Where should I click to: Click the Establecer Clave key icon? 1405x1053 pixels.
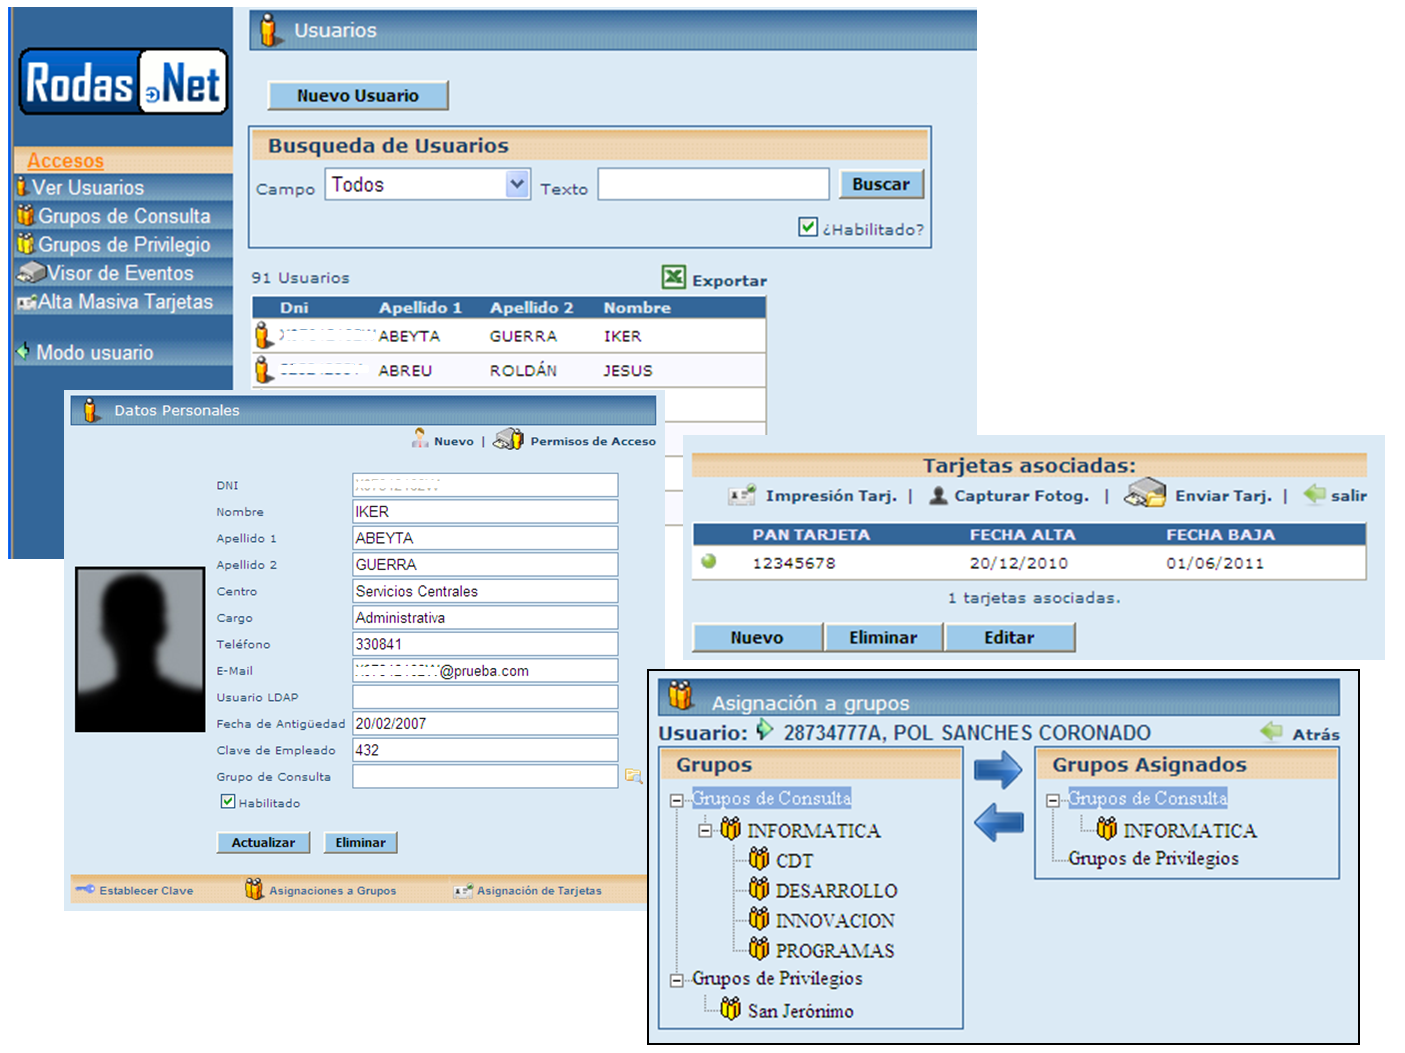click(85, 889)
